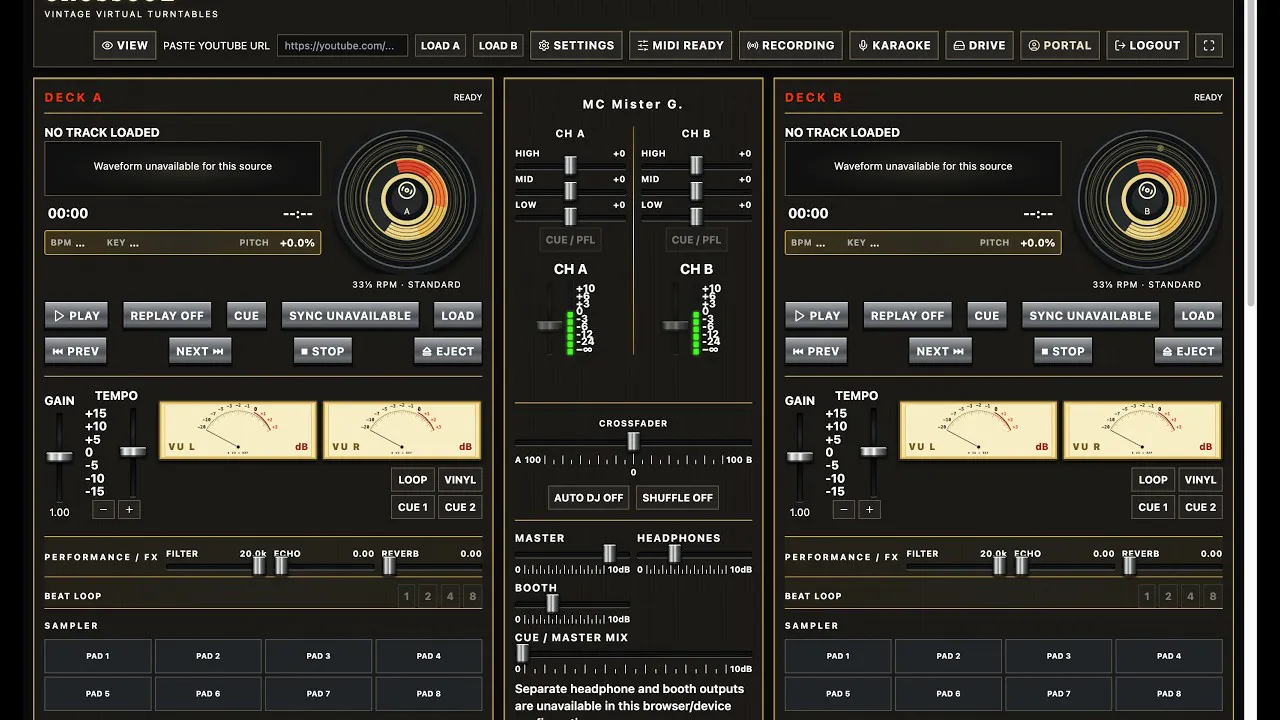The height and width of the screenshot is (720, 1280).
Task: Click Load A button
Action: point(441,45)
